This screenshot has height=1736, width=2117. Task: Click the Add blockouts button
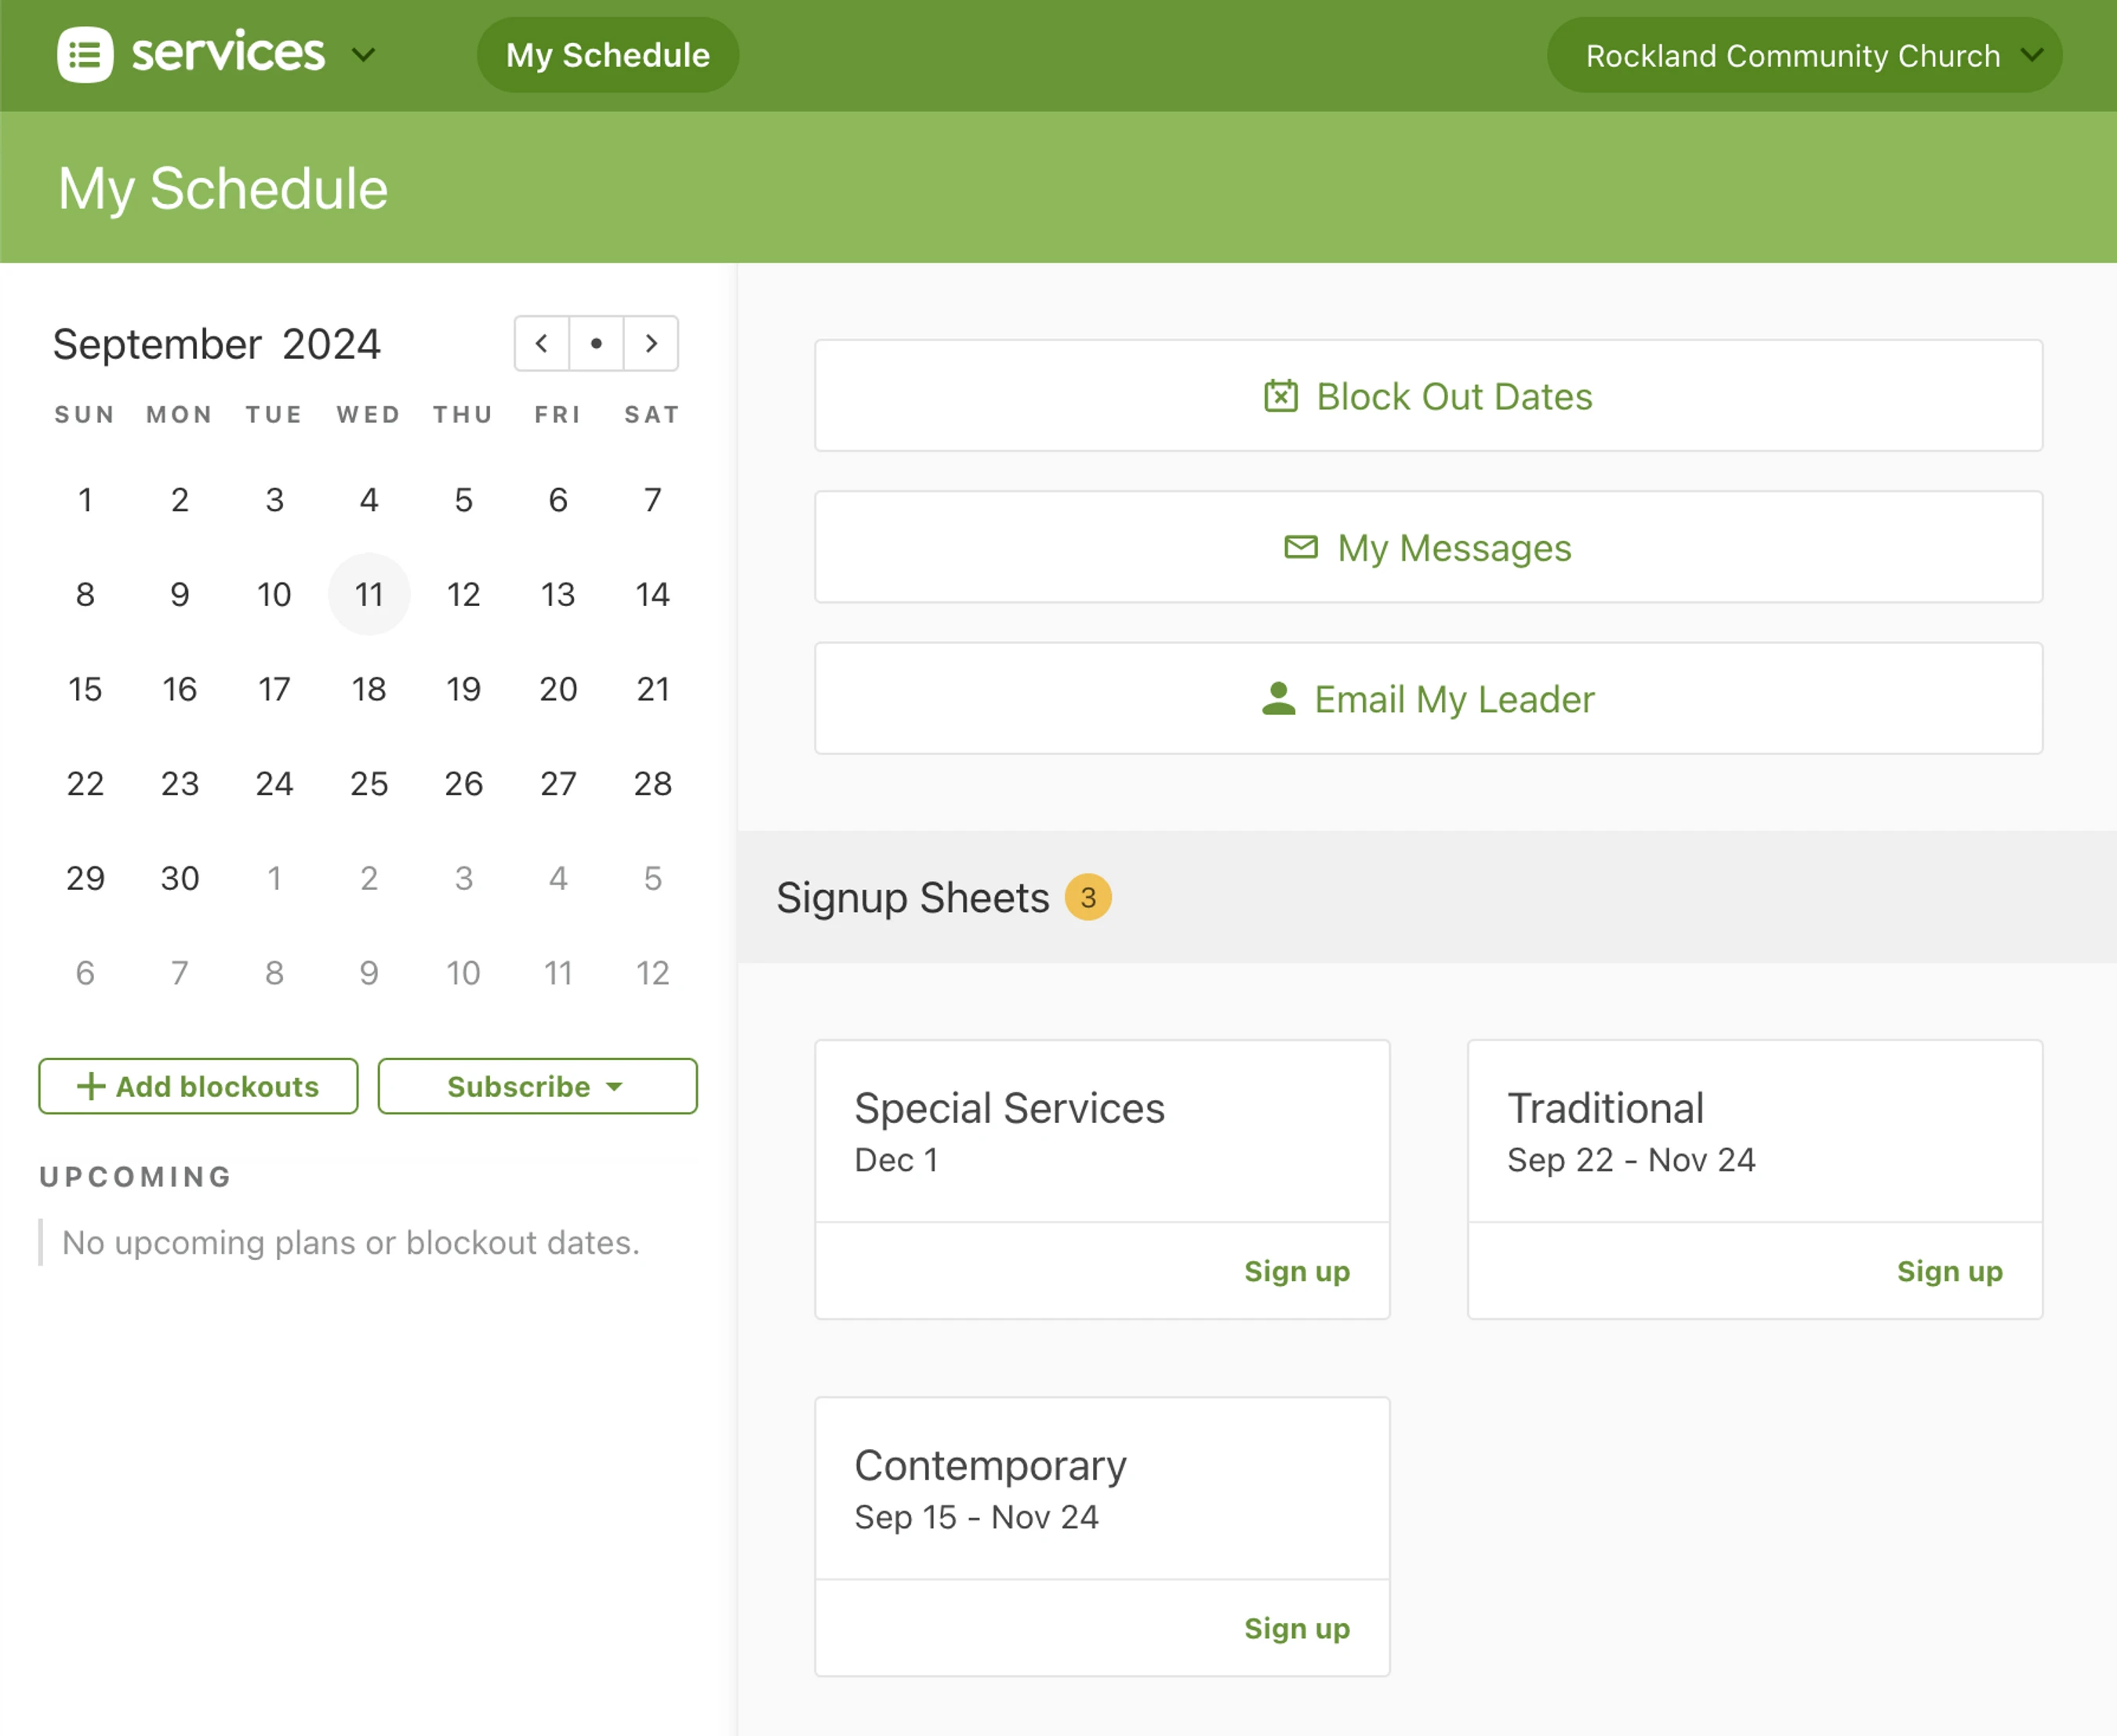[198, 1086]
